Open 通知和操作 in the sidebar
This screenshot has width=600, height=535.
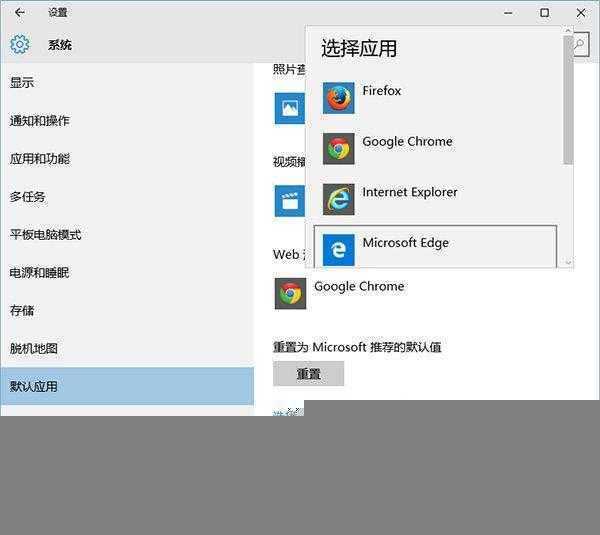[127, 121]
